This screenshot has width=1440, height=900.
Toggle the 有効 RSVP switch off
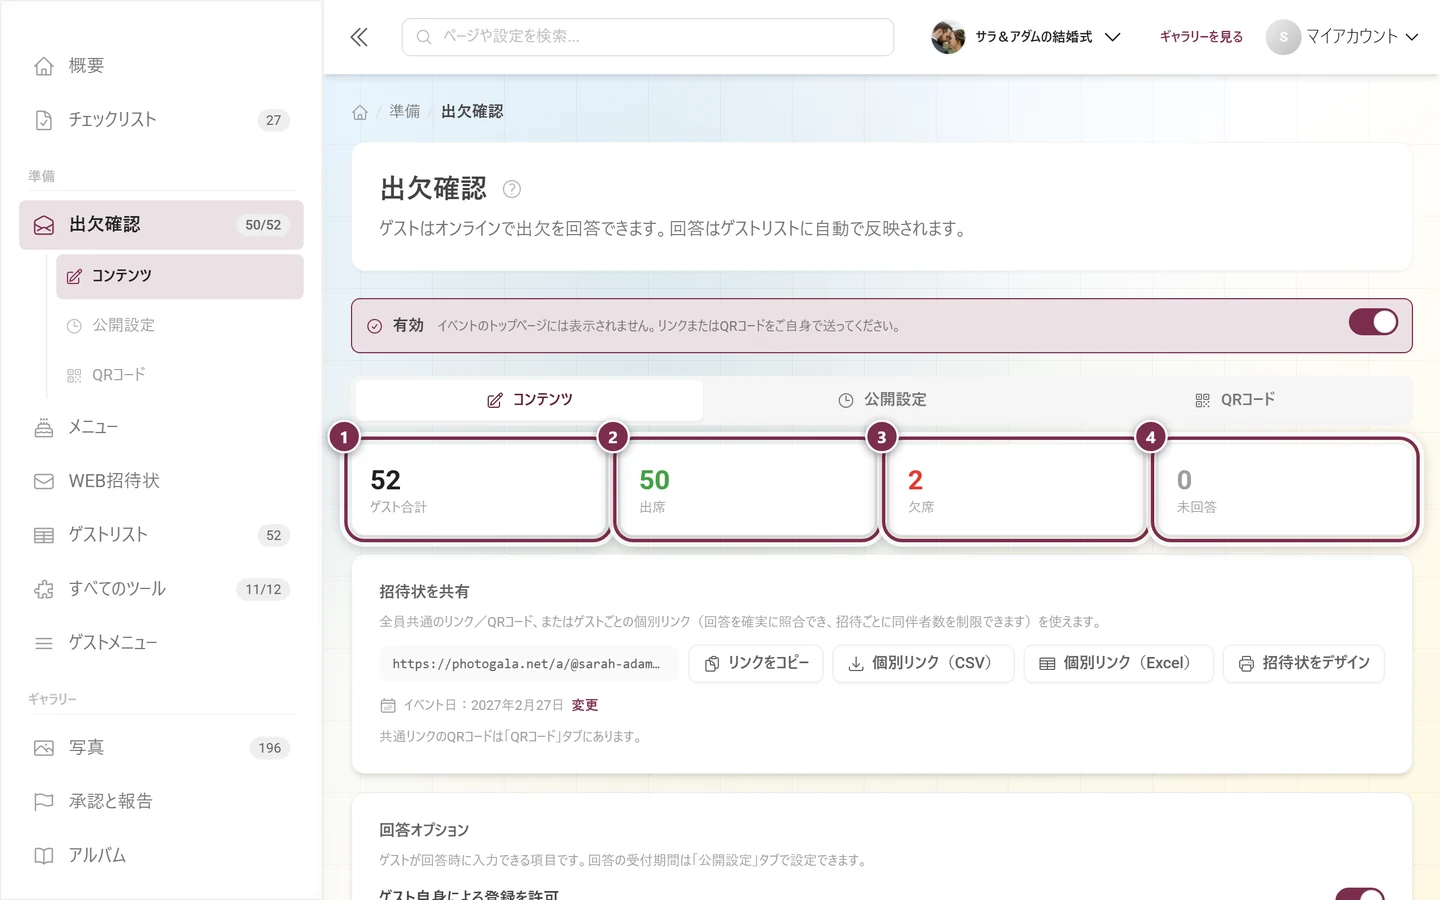coord(1373,322)
